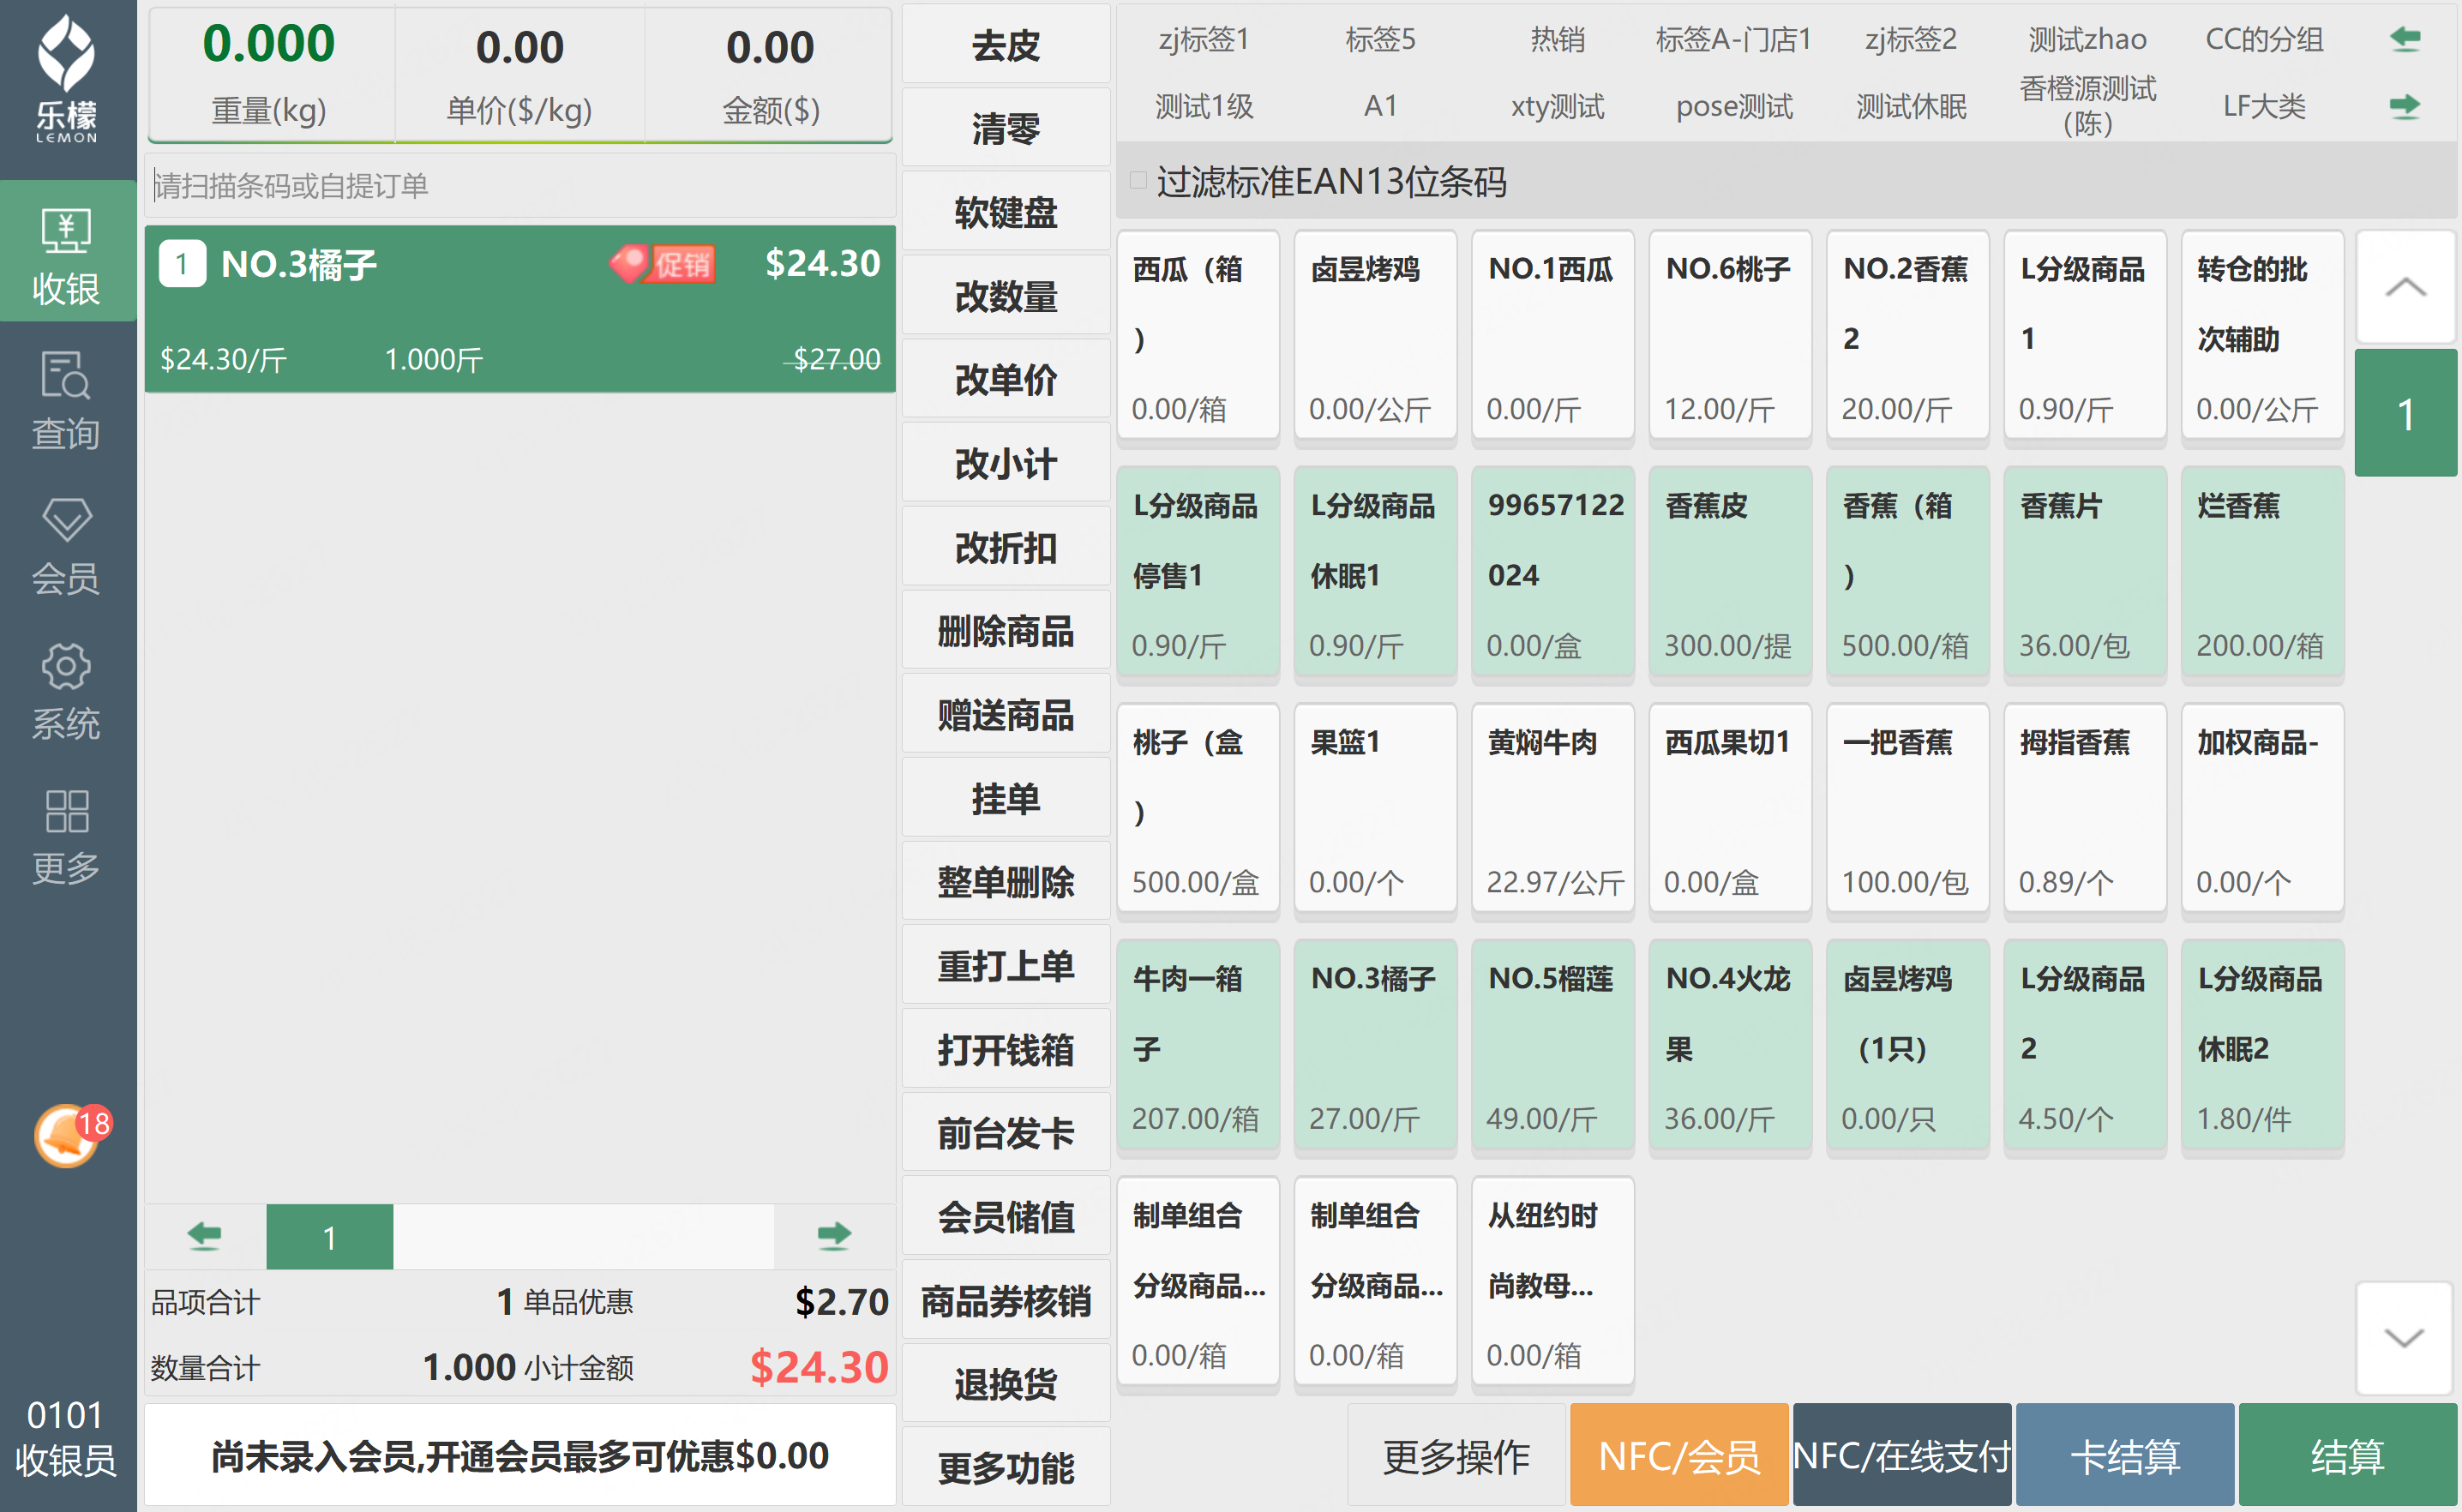Click the barcode scan input field
This screenshot has height=1512, width=2462.
pyautogui.click(x=520, y=185)
